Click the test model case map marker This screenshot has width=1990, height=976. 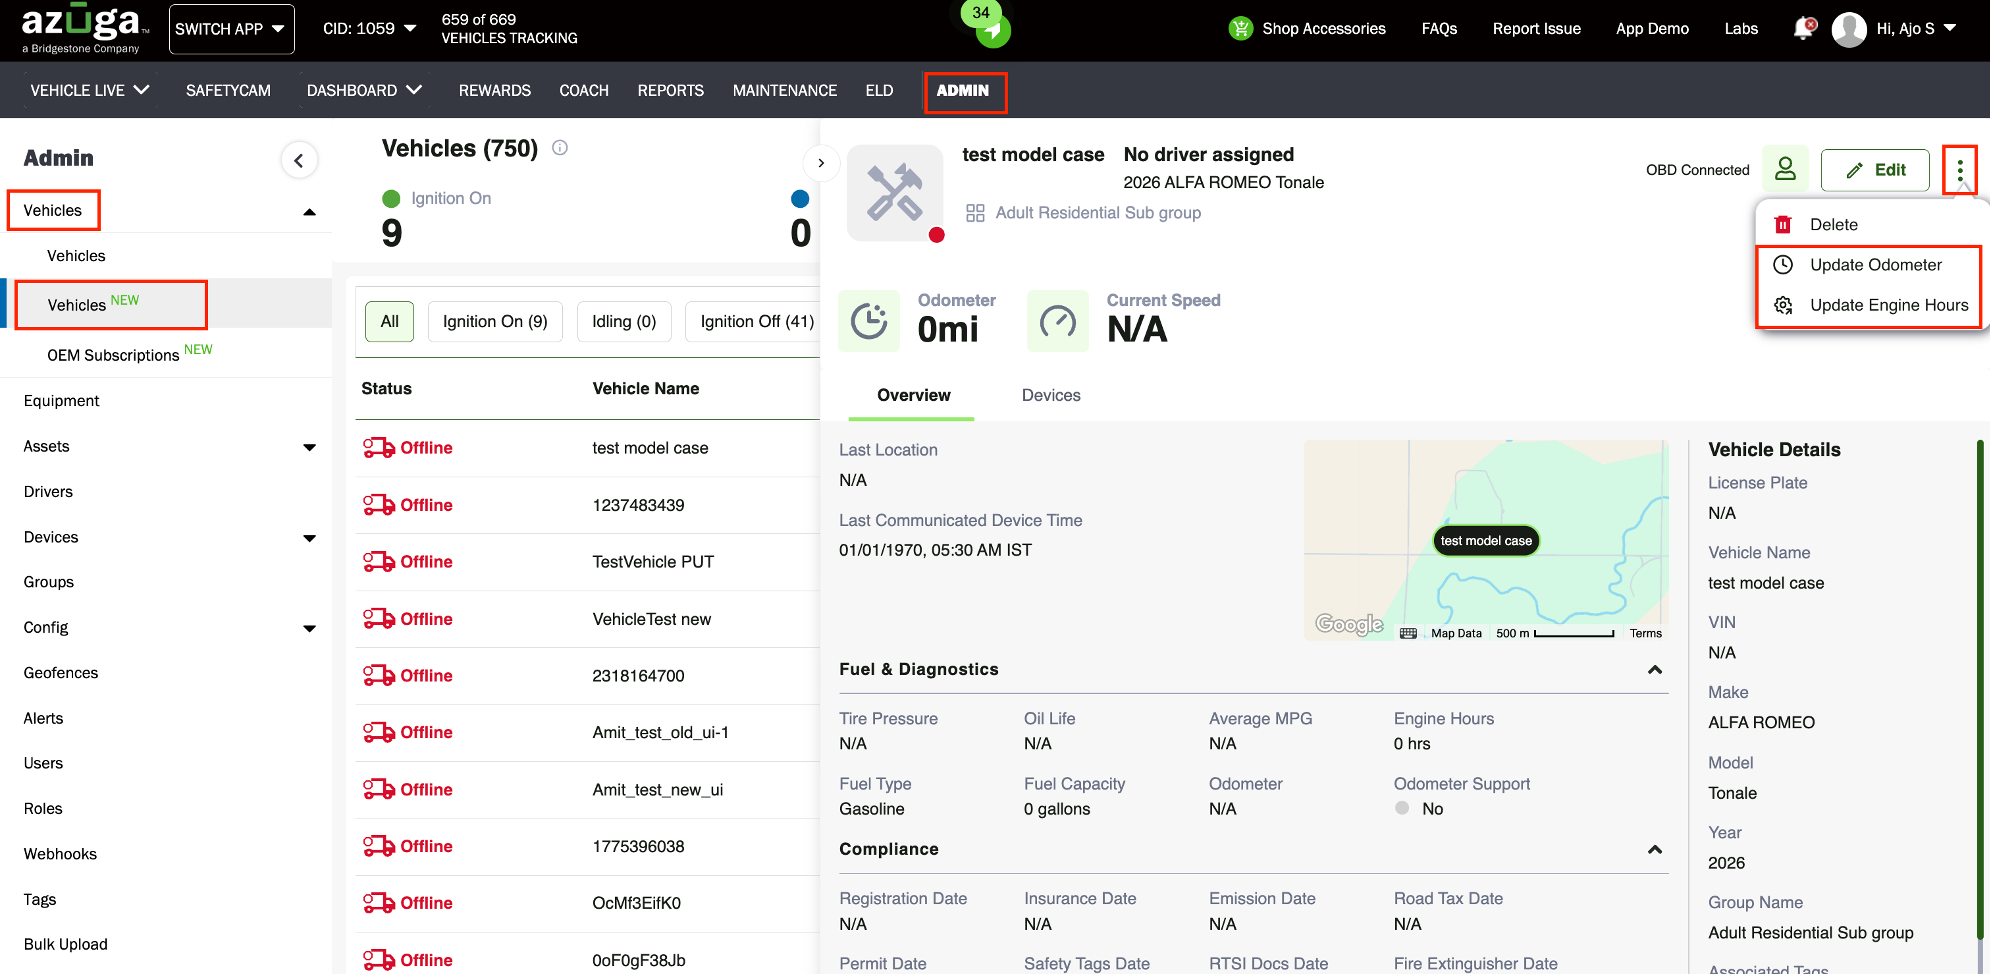point(1486,540)
